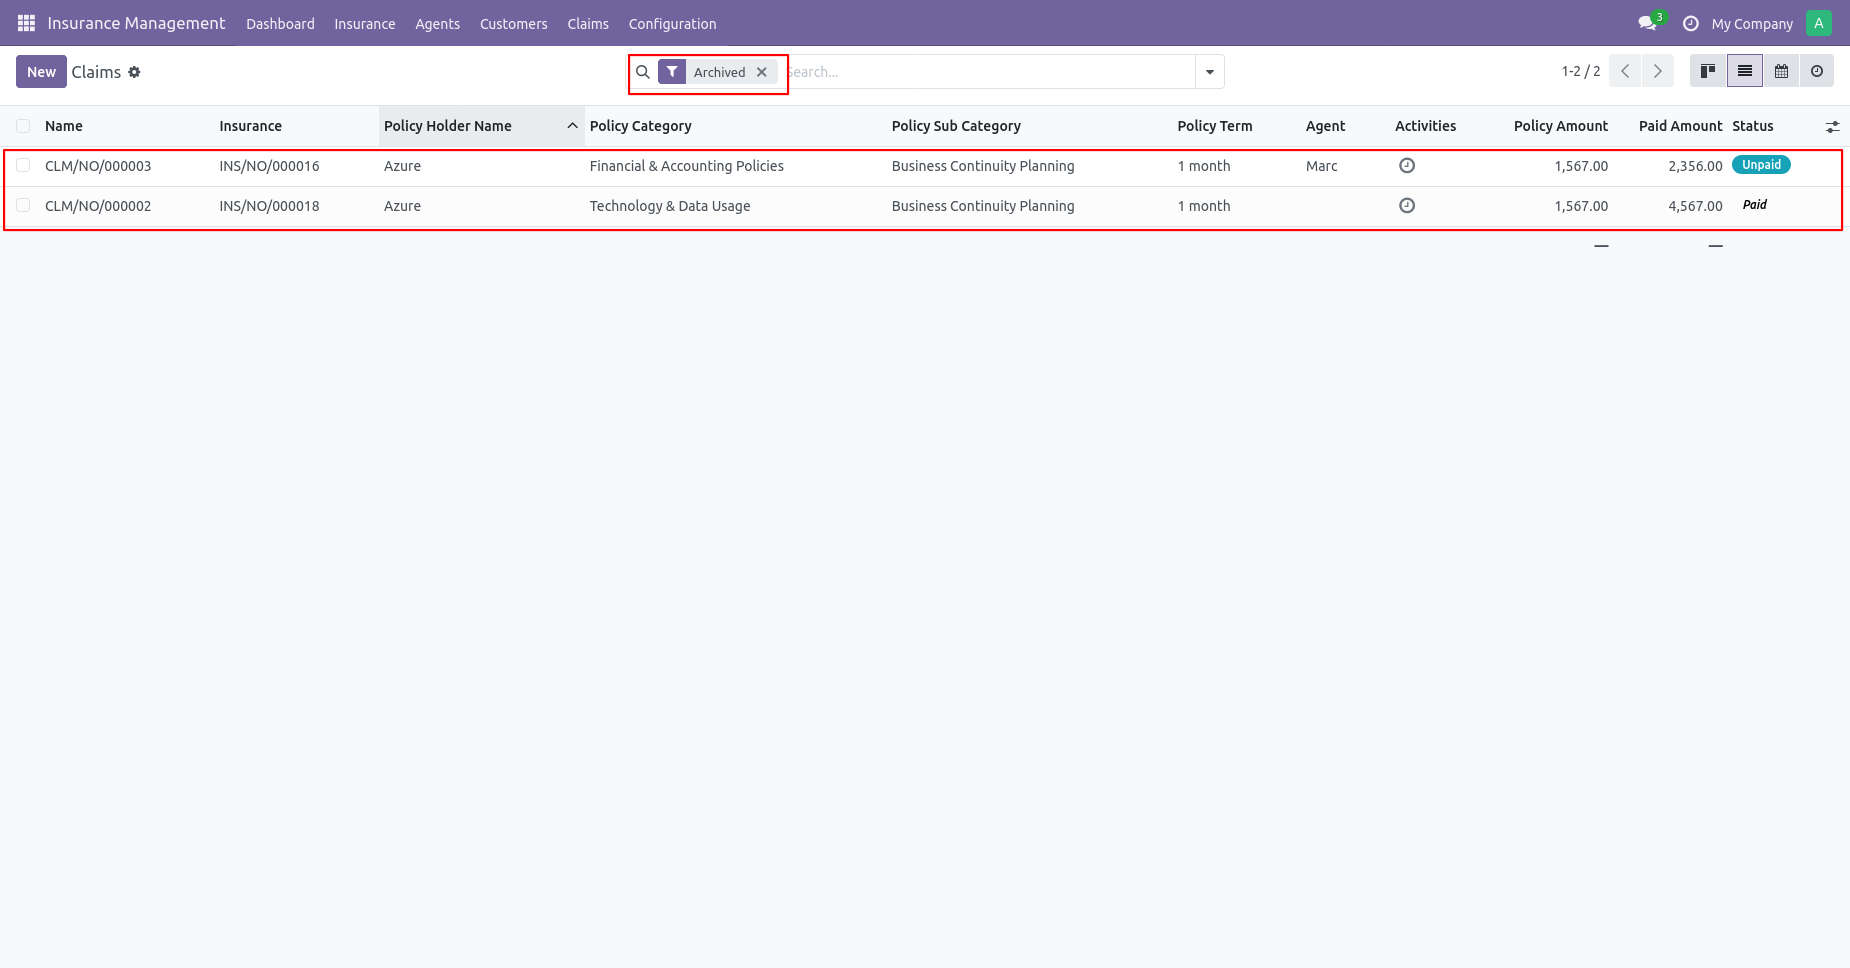Viewport: 1850px width, 968px height.
Task: Click paid amount 4,567.00
Action: [x=1695, y=206]
